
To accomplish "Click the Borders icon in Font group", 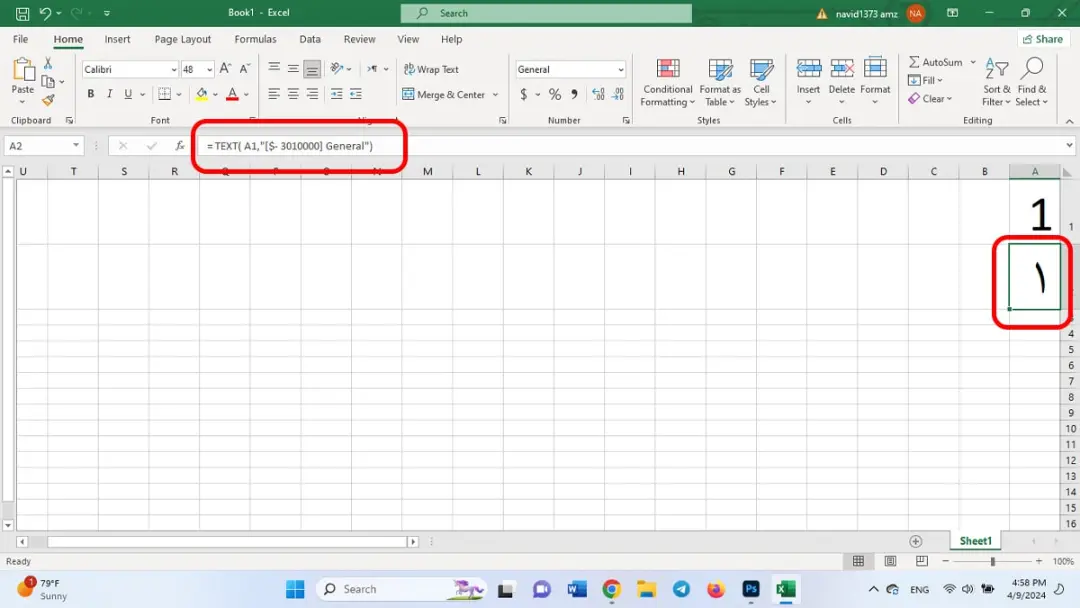I will click(x=164, y=94).
